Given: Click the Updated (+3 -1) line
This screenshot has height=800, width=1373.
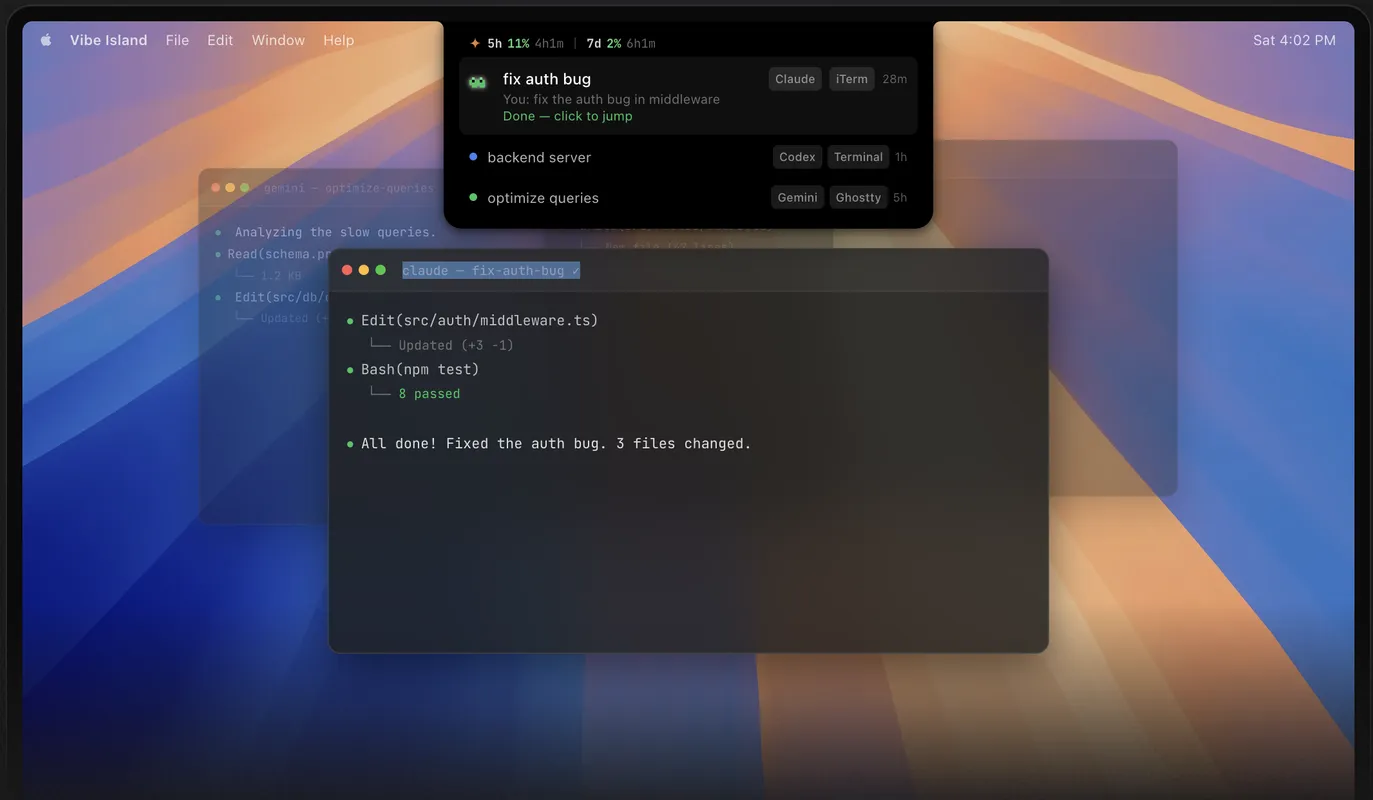Looking at the screenshot, I should coord(455,345).
